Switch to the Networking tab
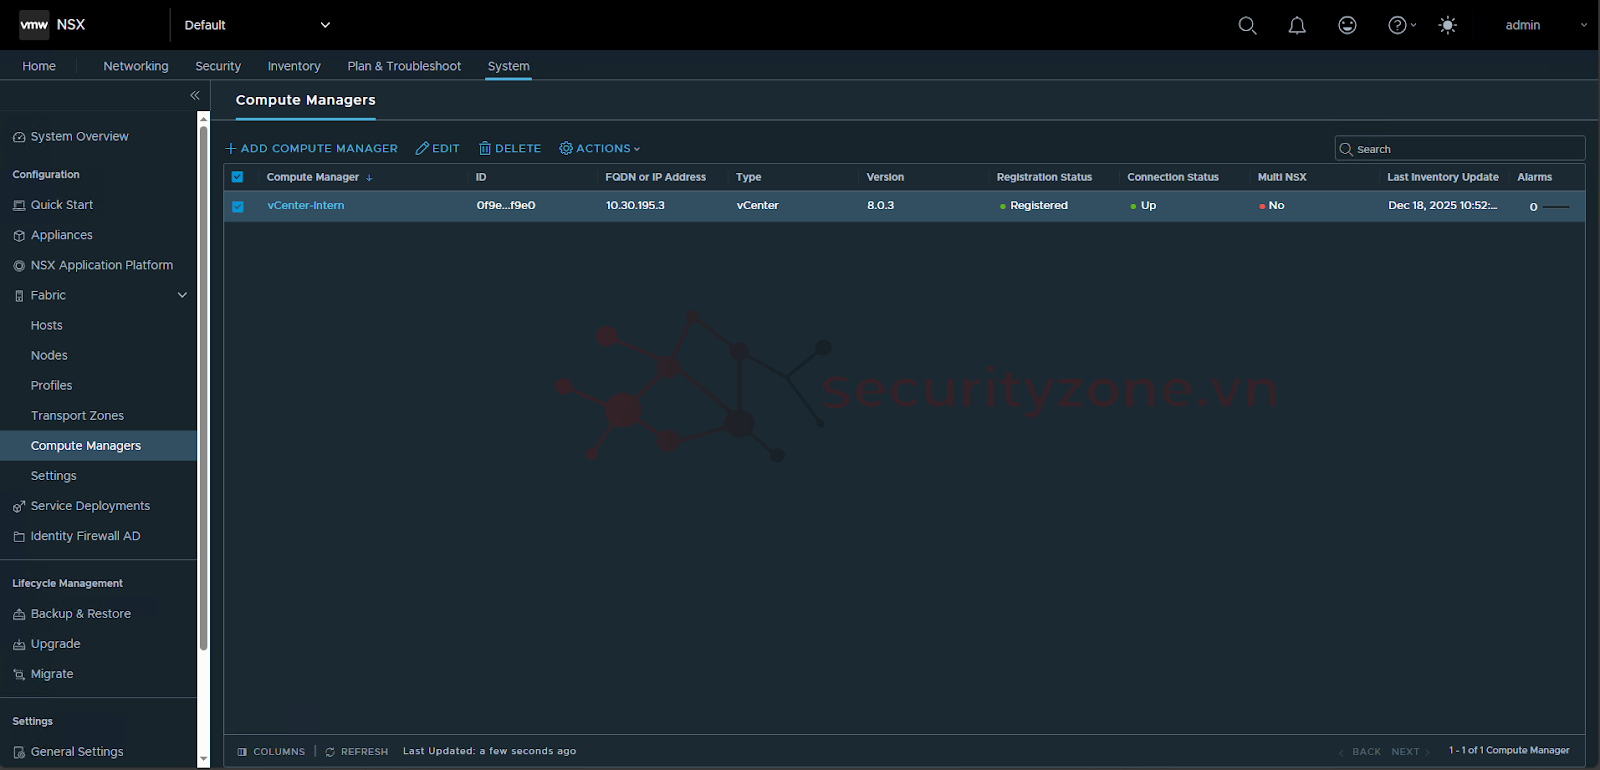Viewport: 1600px width, 770px height. pyautogui.click(x=136, y=66)
